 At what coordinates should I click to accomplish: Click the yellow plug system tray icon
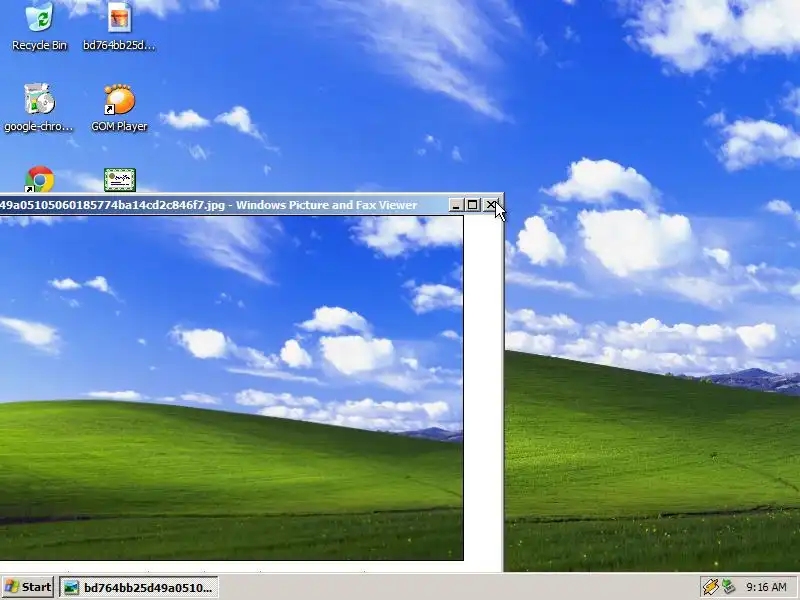pos(710,587)
